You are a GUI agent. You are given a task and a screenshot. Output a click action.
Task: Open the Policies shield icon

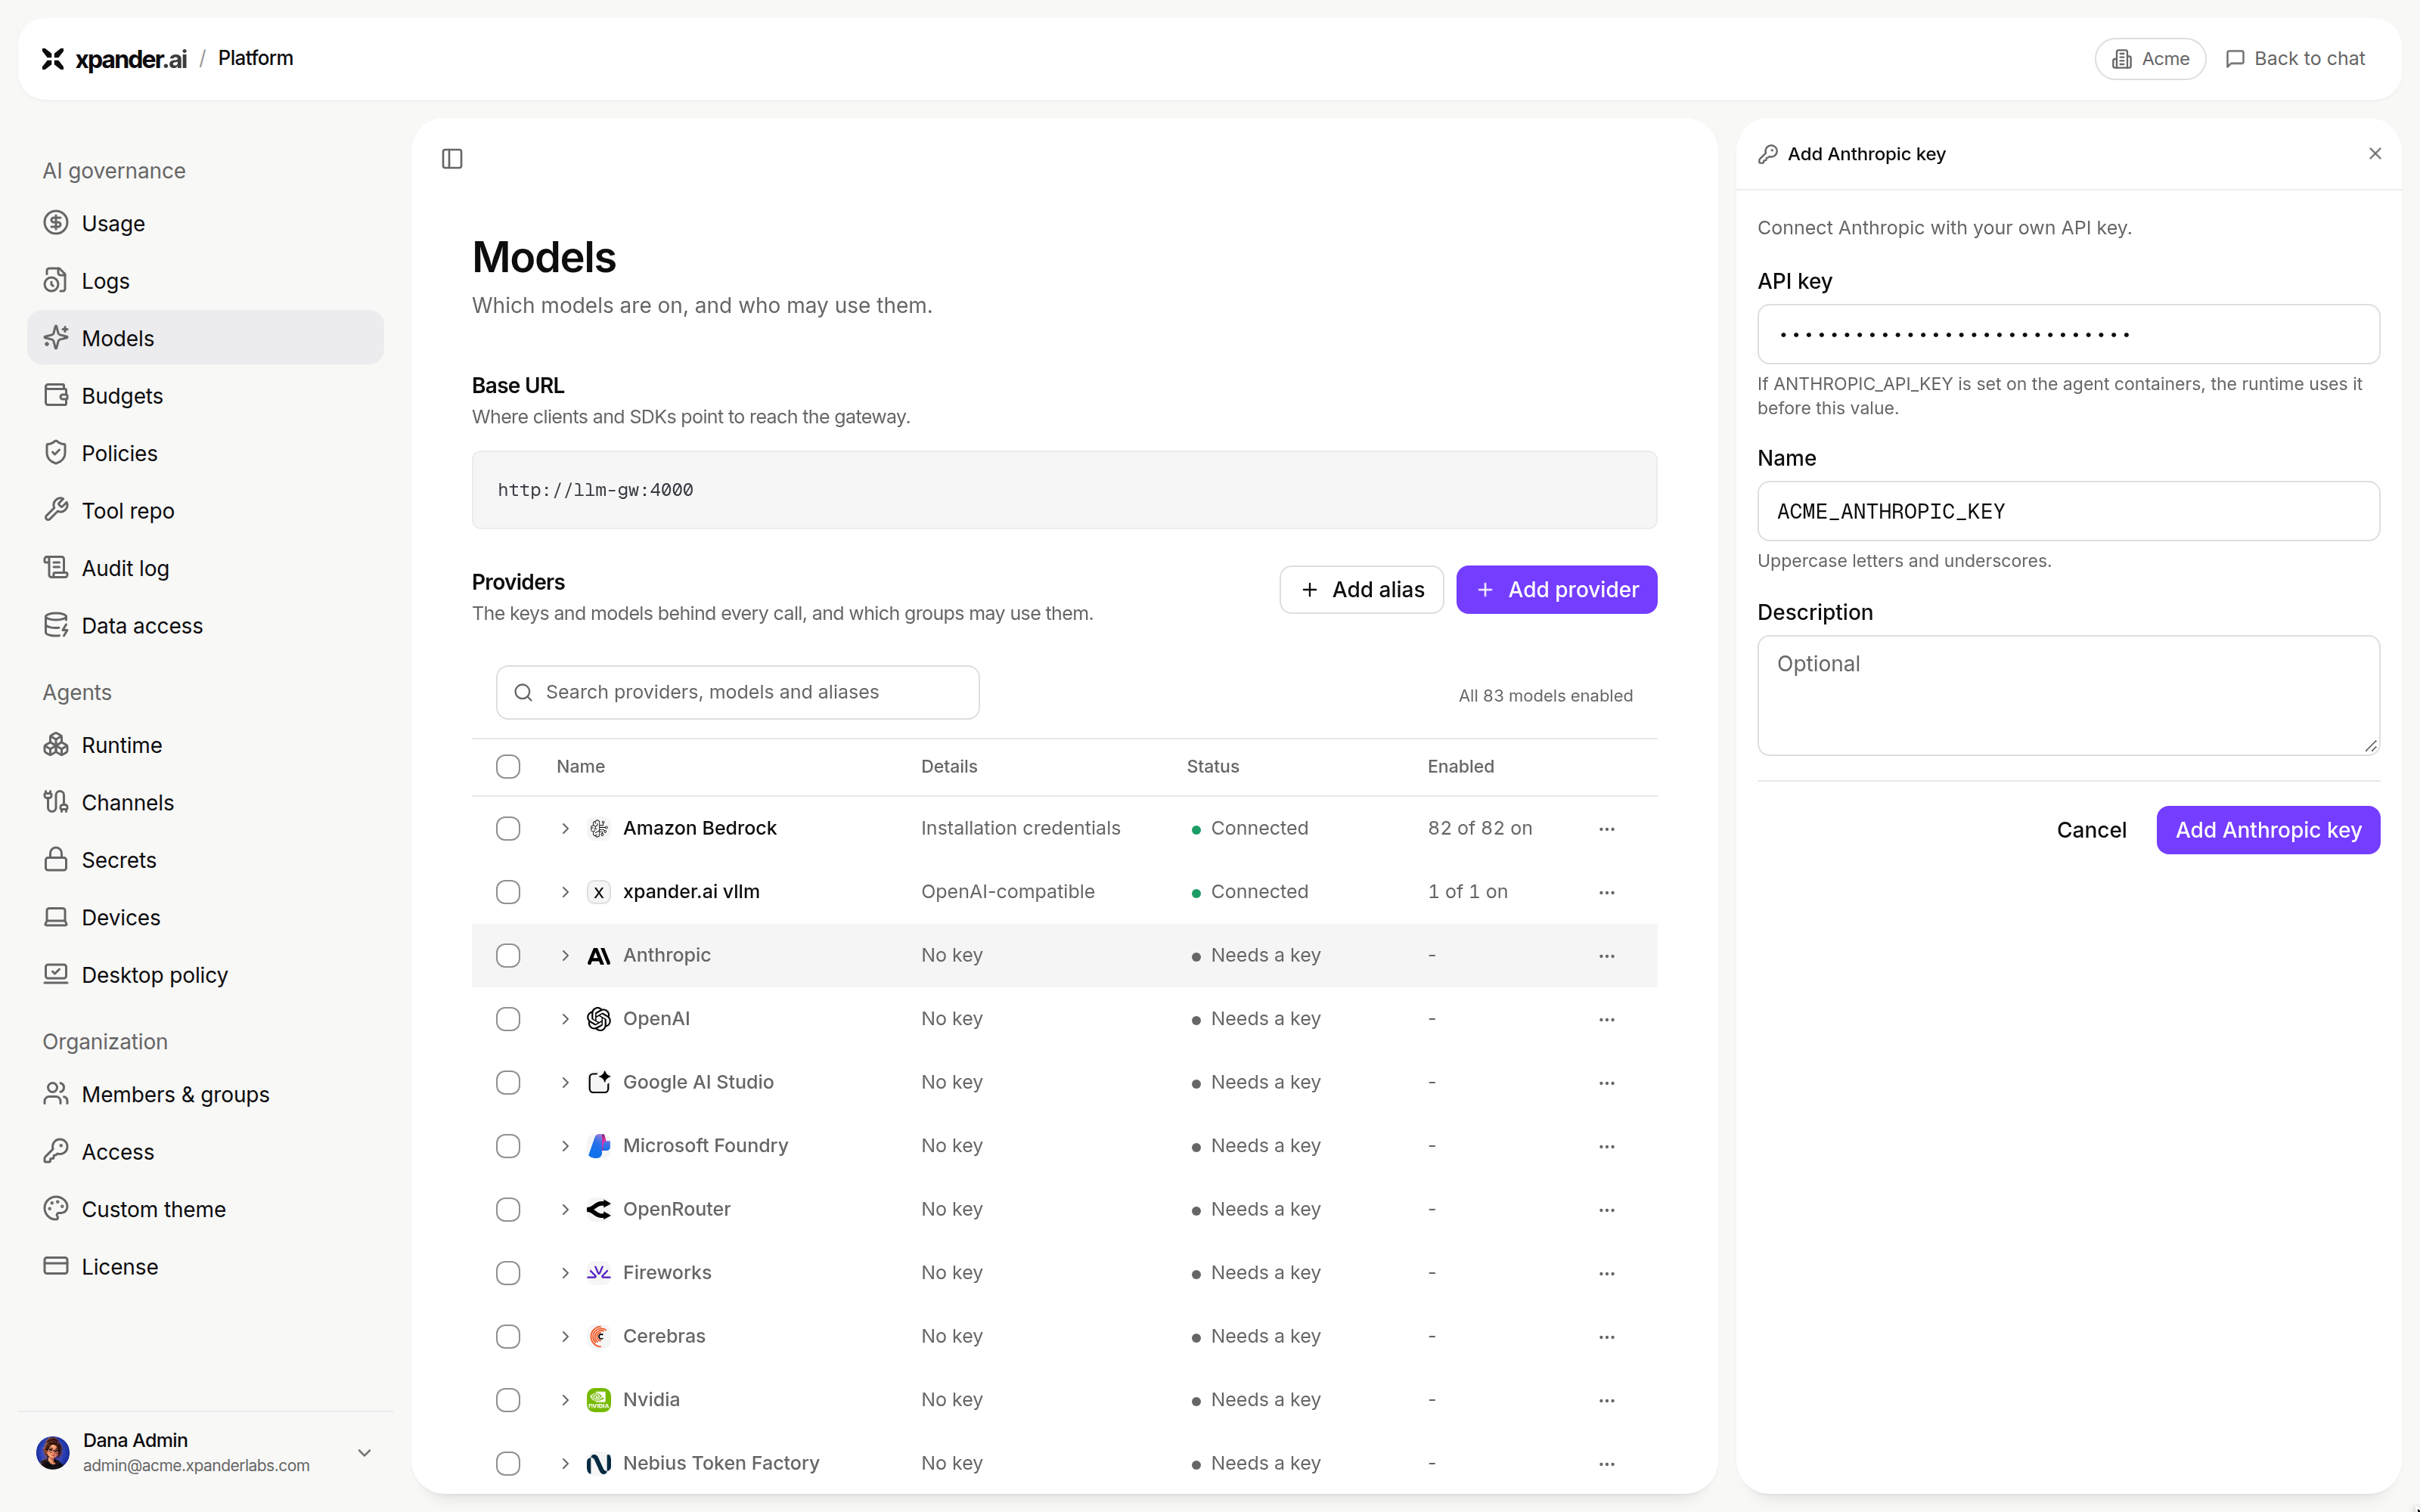56,453
